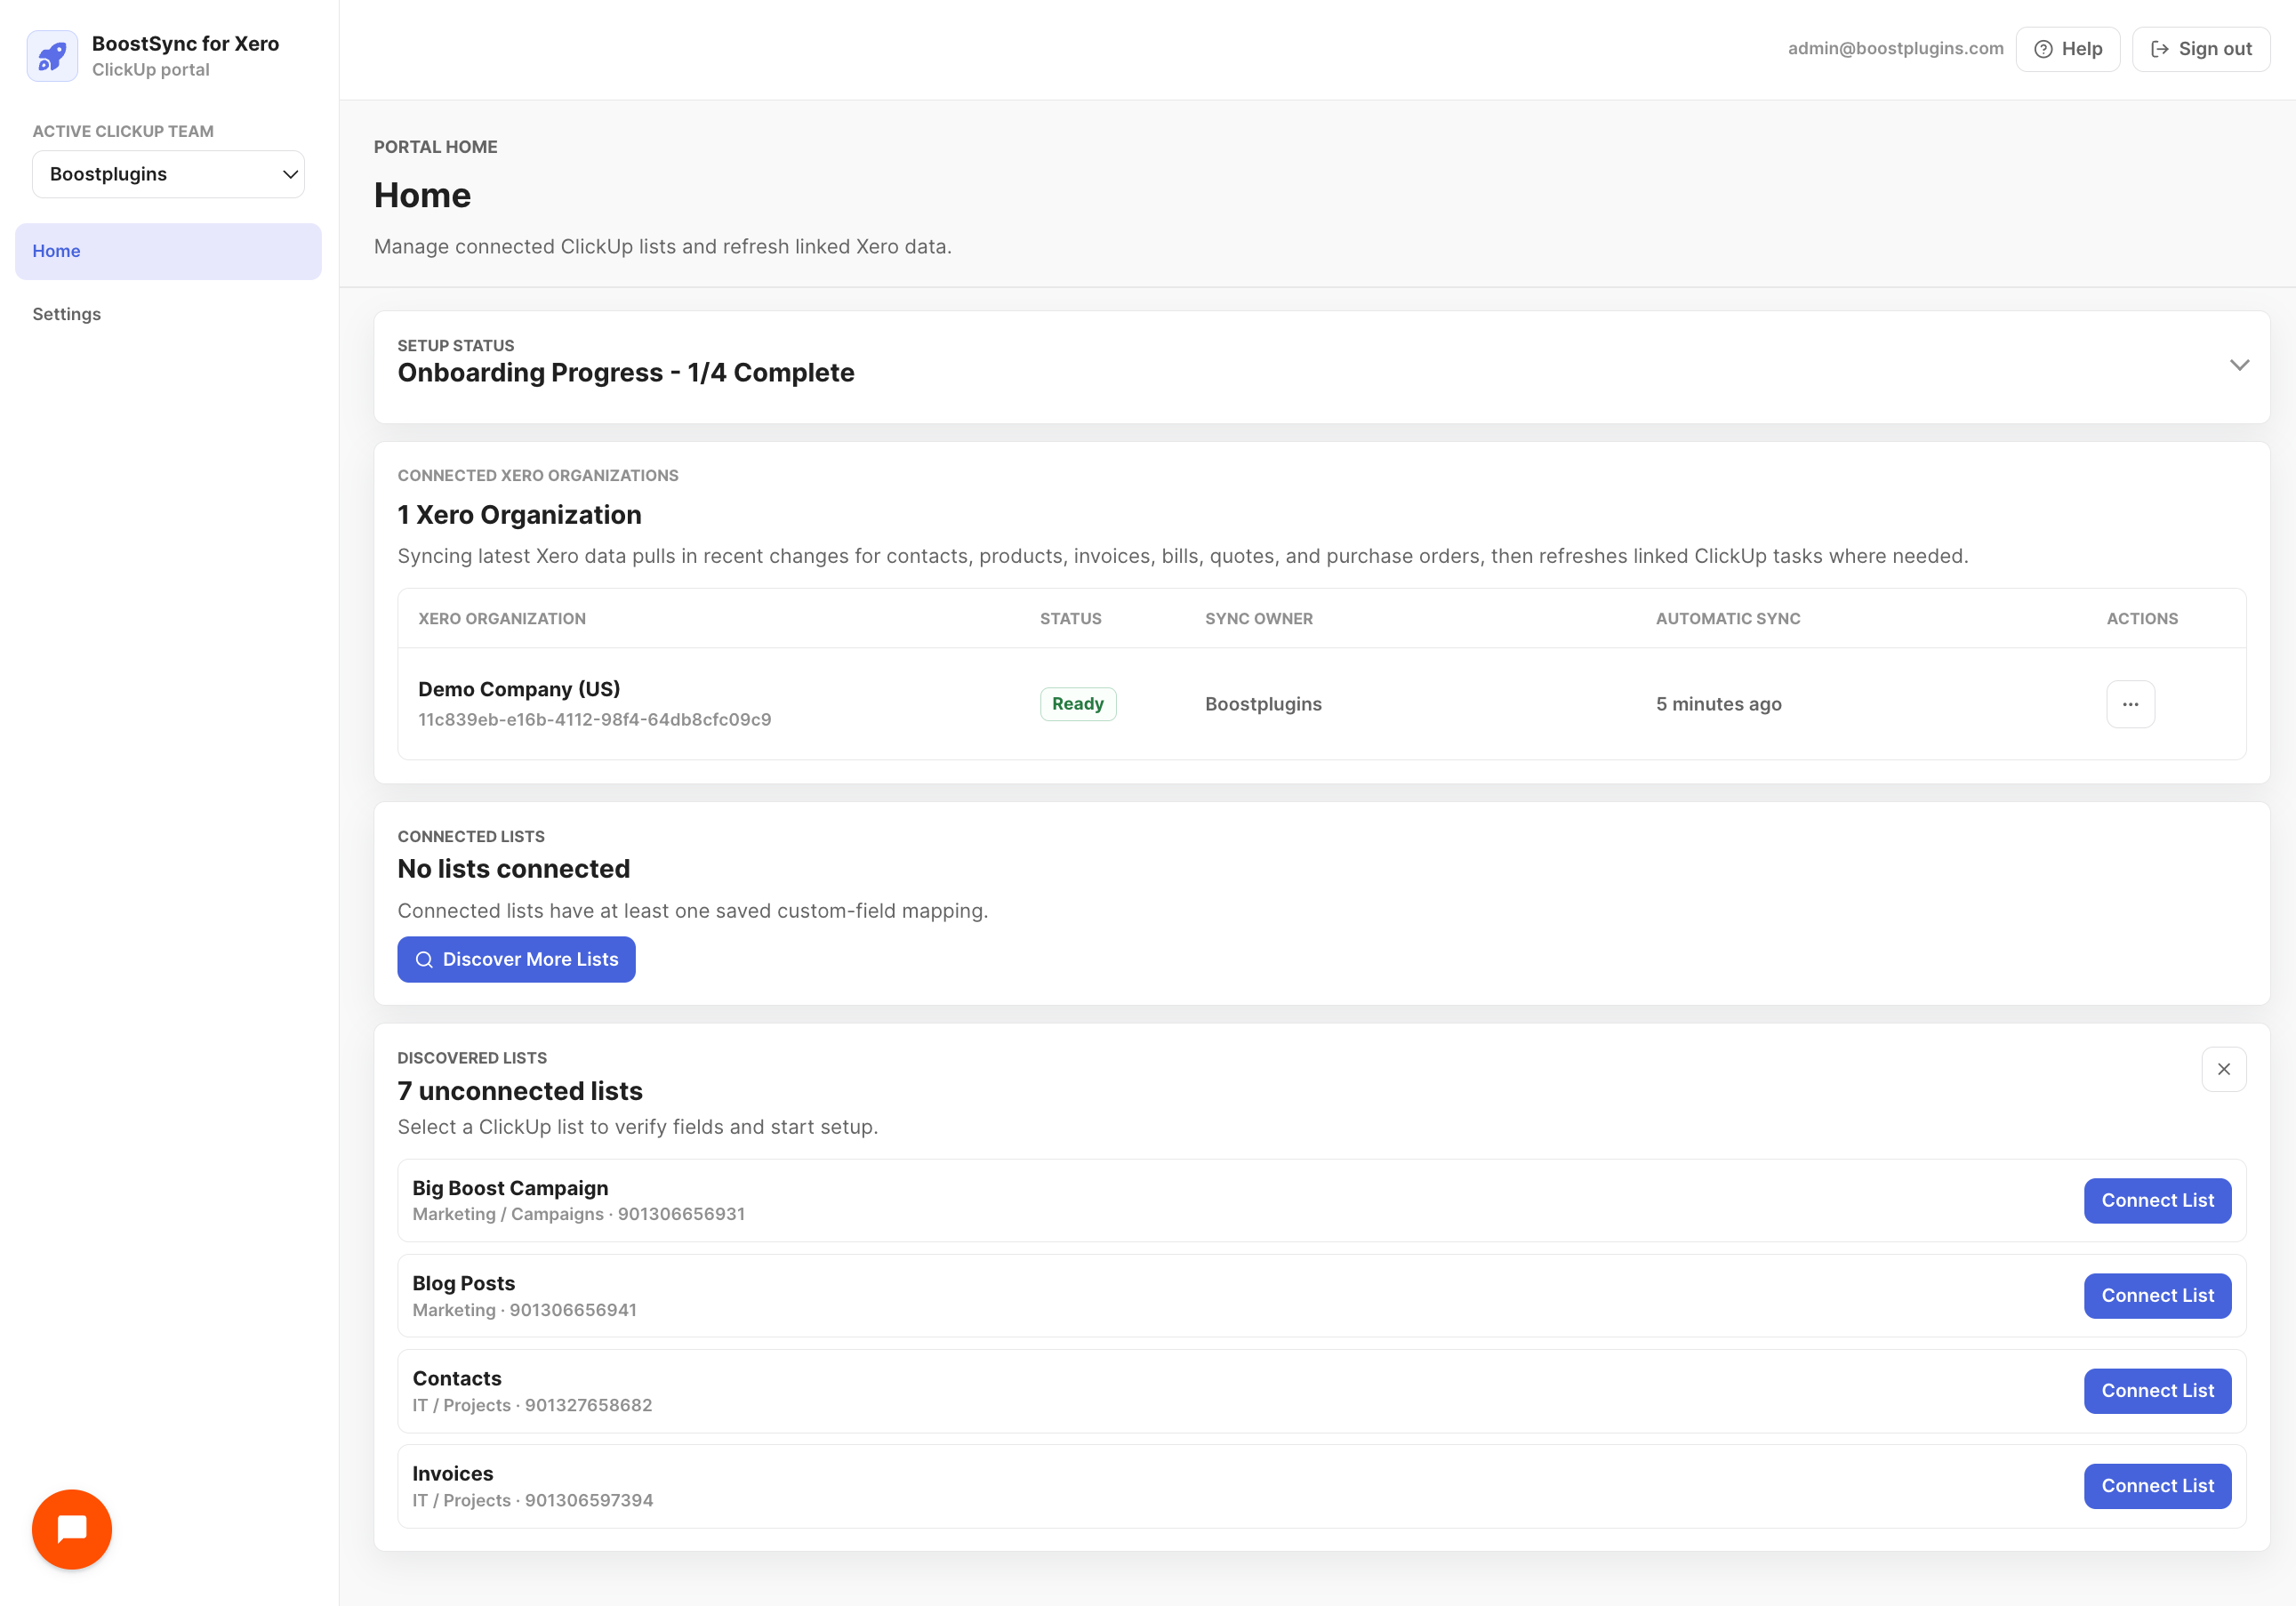Image resolution: width=2296 pixels, height=1606 pixels.
Task: Connect the Invoices list
Action: pyautogui.click(x=2157, y=1485)
